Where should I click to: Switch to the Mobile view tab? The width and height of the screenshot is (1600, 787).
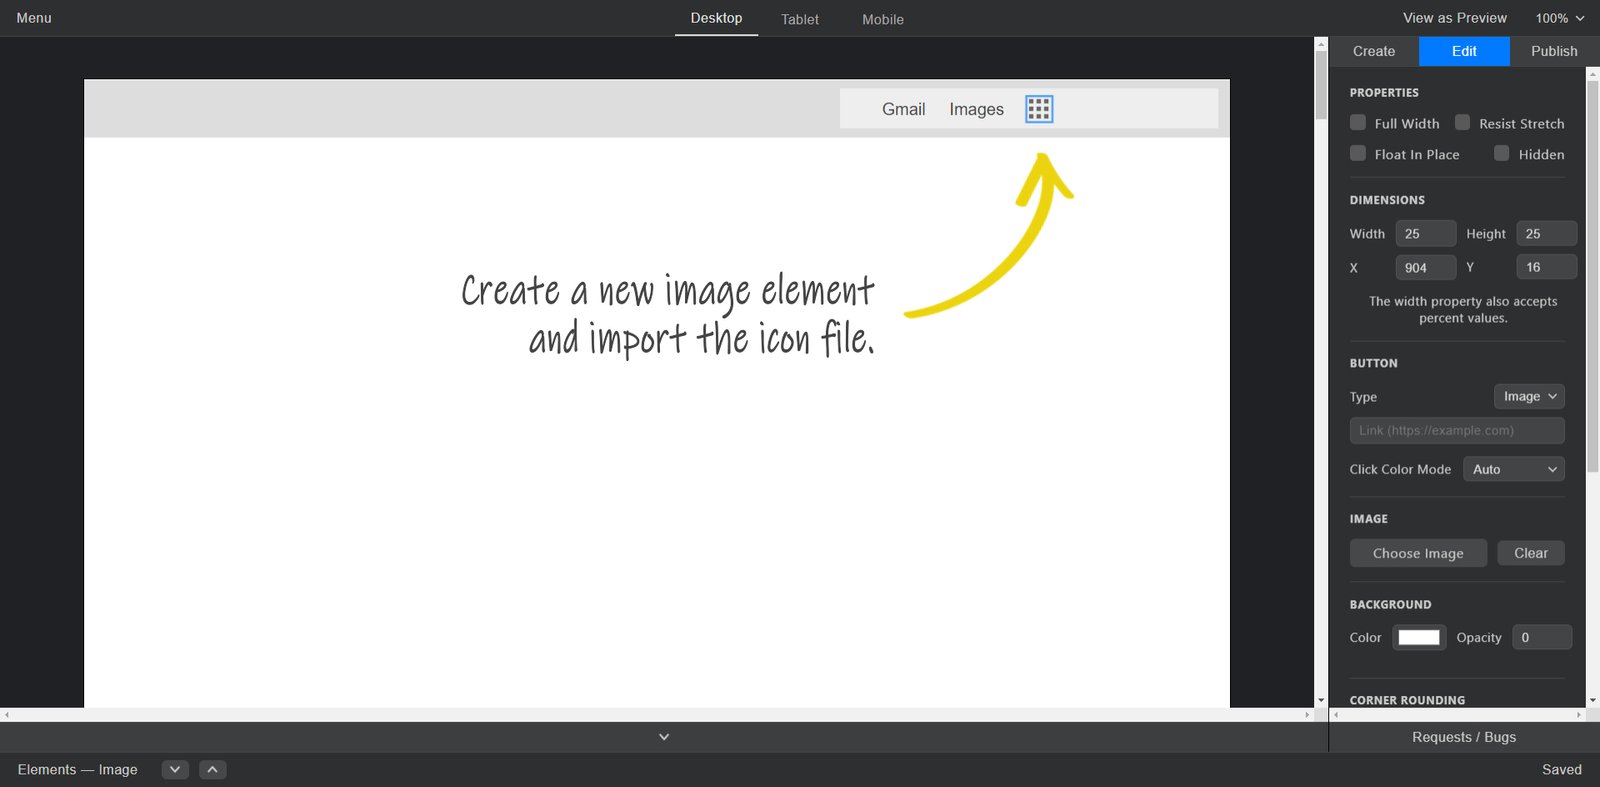pyautogui.click(x=883, y=19)
